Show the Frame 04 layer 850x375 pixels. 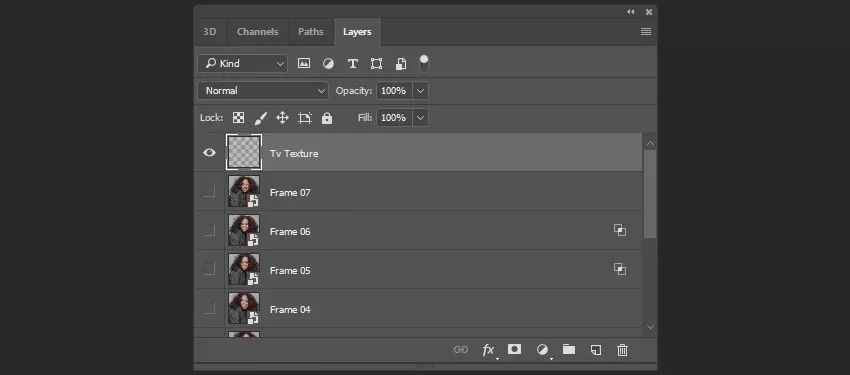click(x=209, y=308)
